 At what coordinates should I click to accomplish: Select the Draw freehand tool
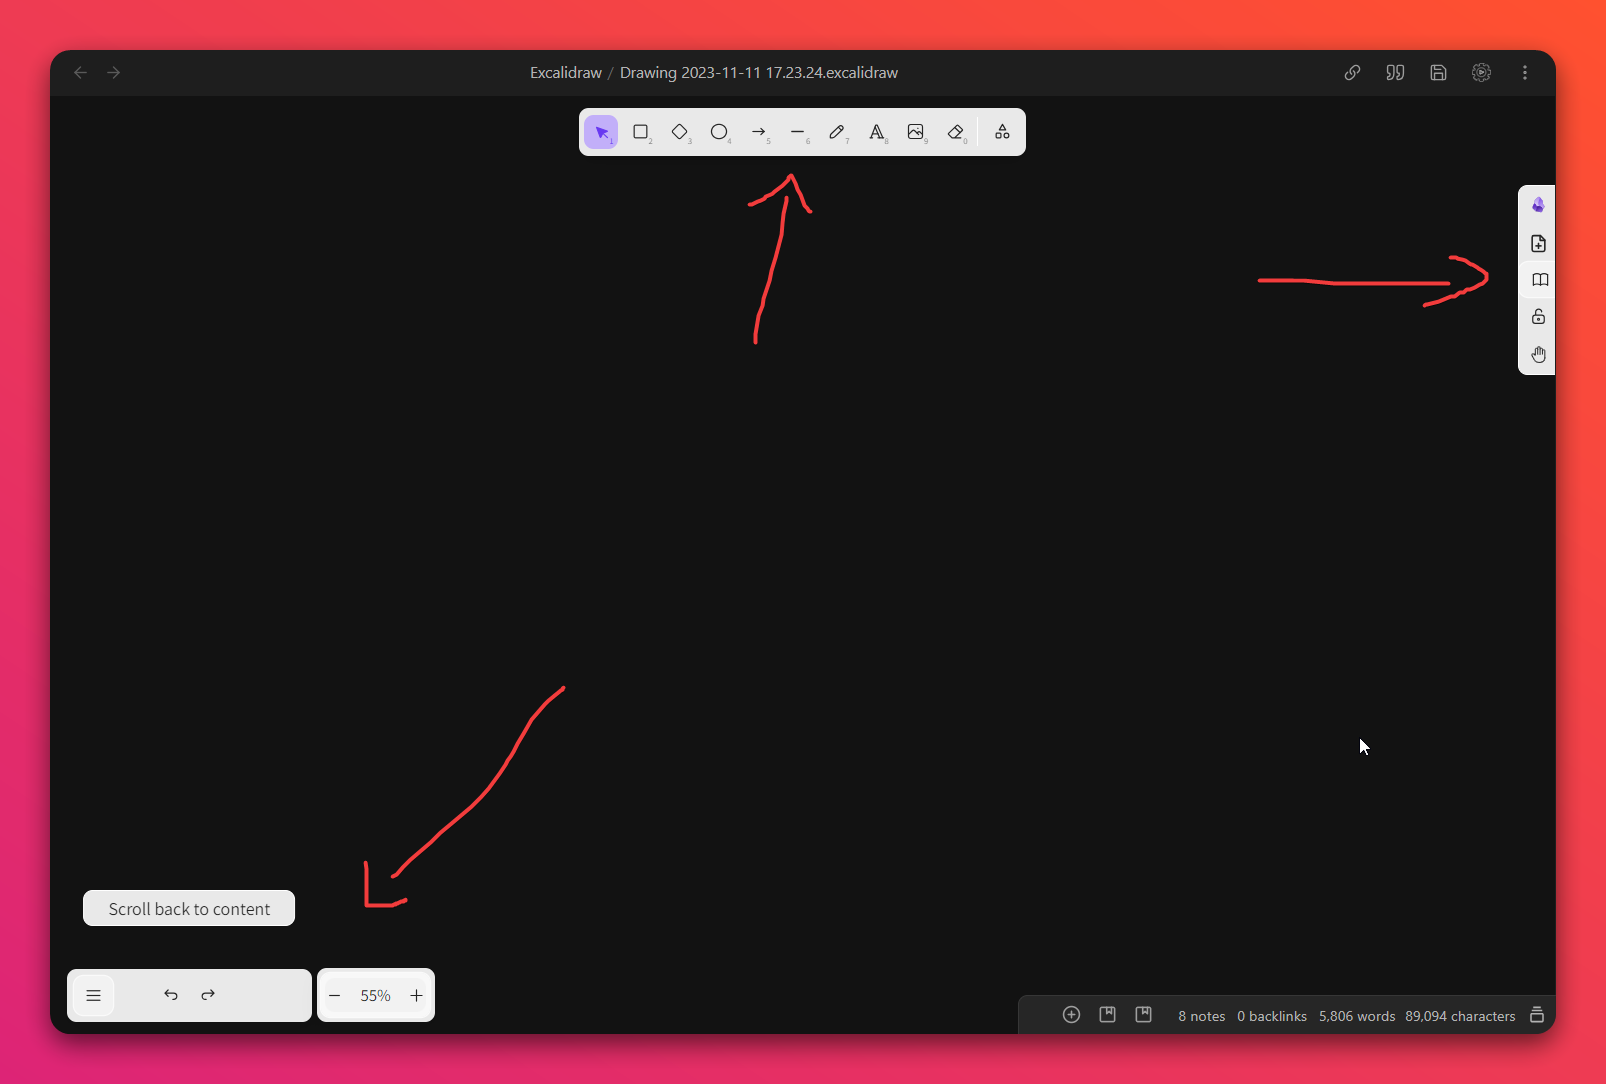click(838, 132)
